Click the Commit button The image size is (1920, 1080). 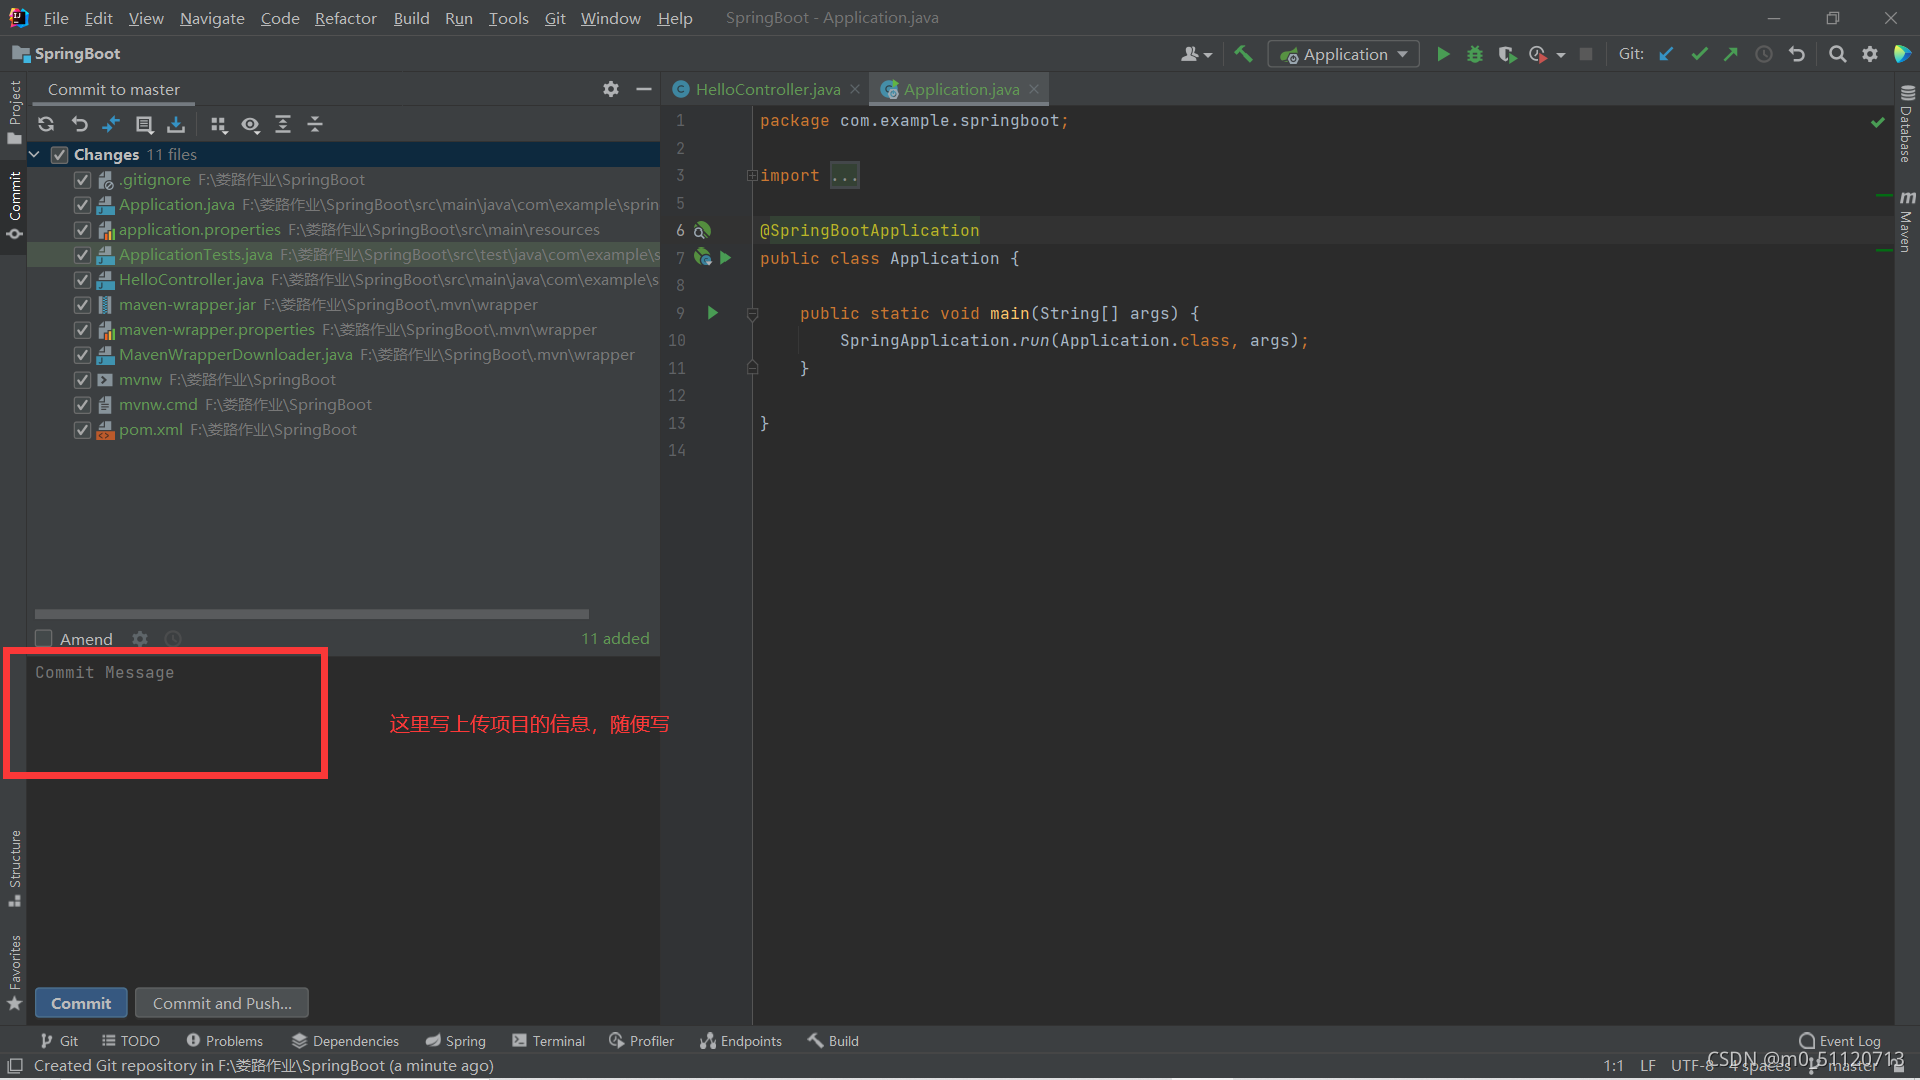pyautogui.click(x=81, y=1003)
